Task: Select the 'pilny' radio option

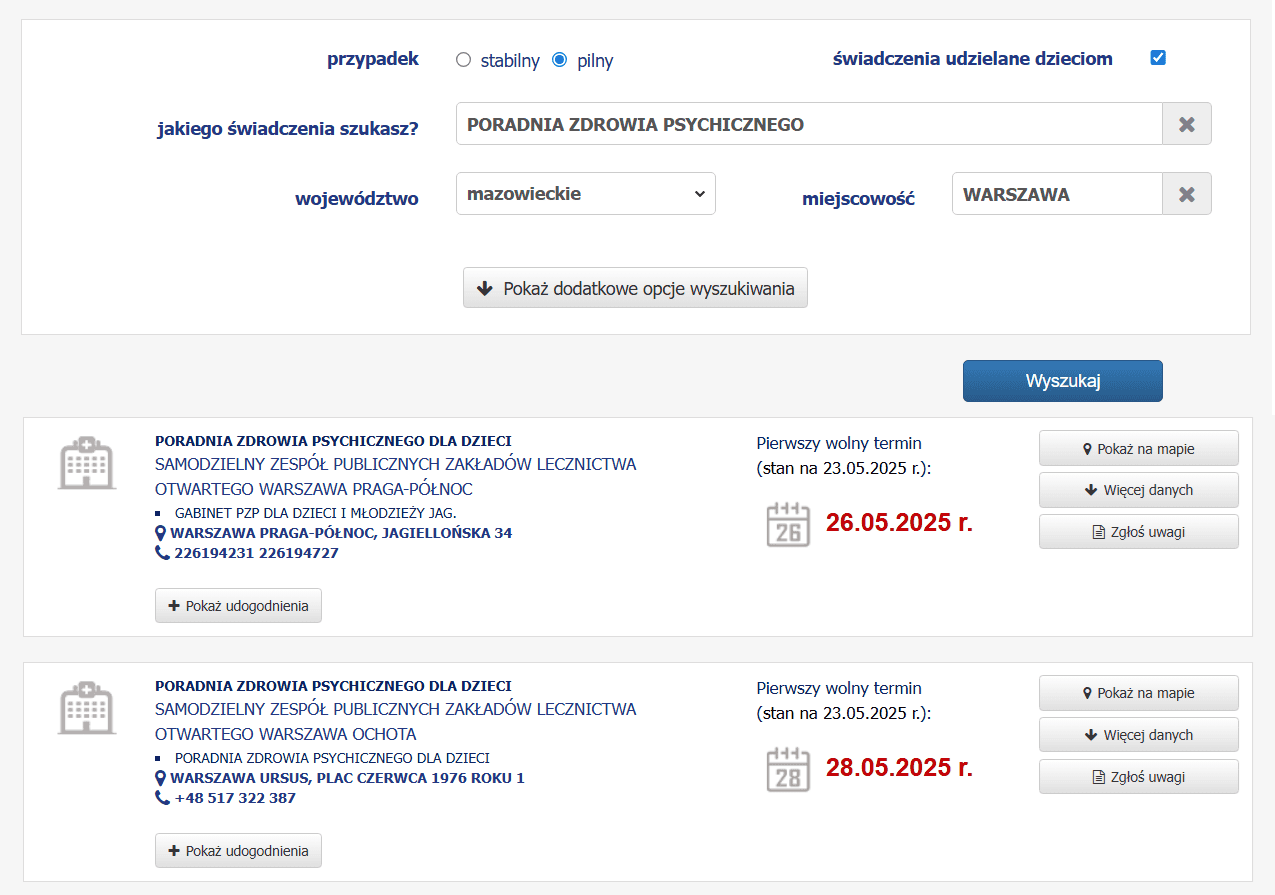Action: [560, 60]
